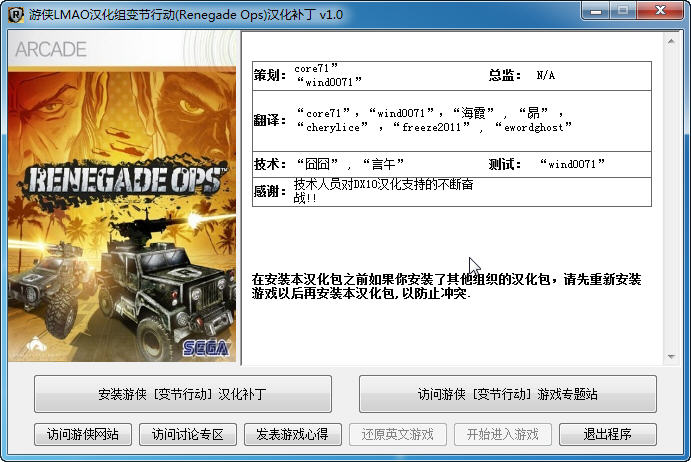This screenshot has width=691, height=462.
Task: Click translator name "cherylice"
Action: pos(333,127)
